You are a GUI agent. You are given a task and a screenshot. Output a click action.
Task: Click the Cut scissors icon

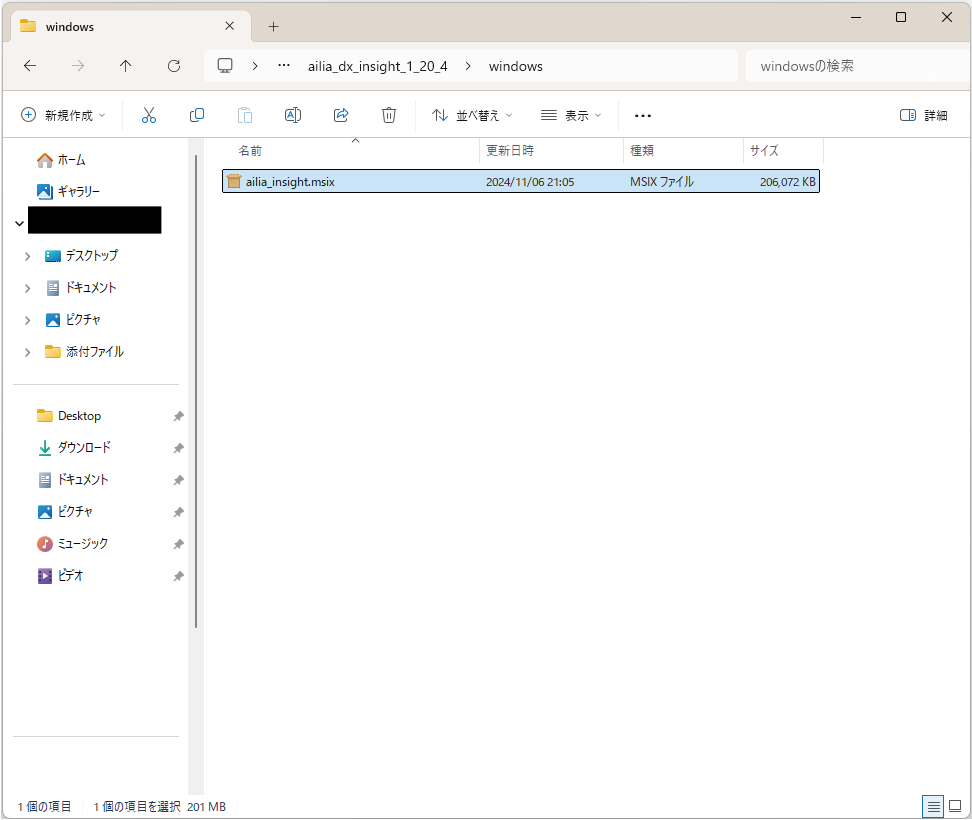click(x=149, y=115)
